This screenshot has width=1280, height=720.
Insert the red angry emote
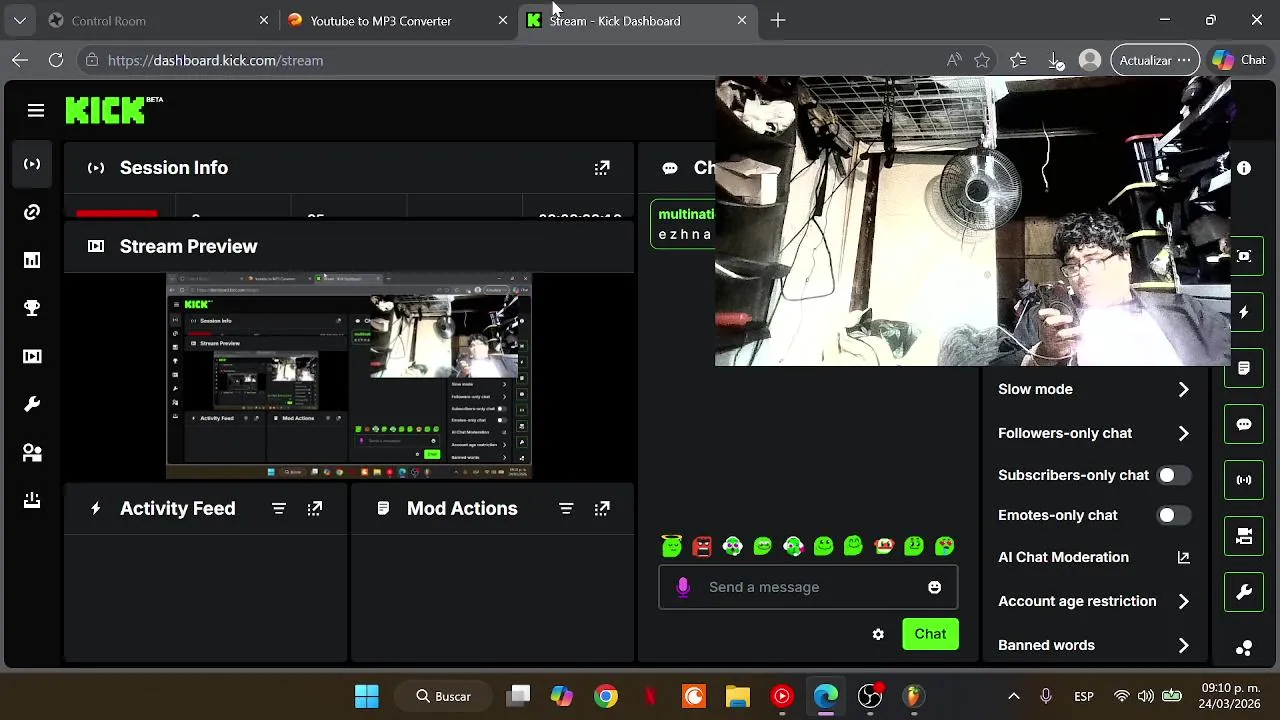[x=702, y=546]
